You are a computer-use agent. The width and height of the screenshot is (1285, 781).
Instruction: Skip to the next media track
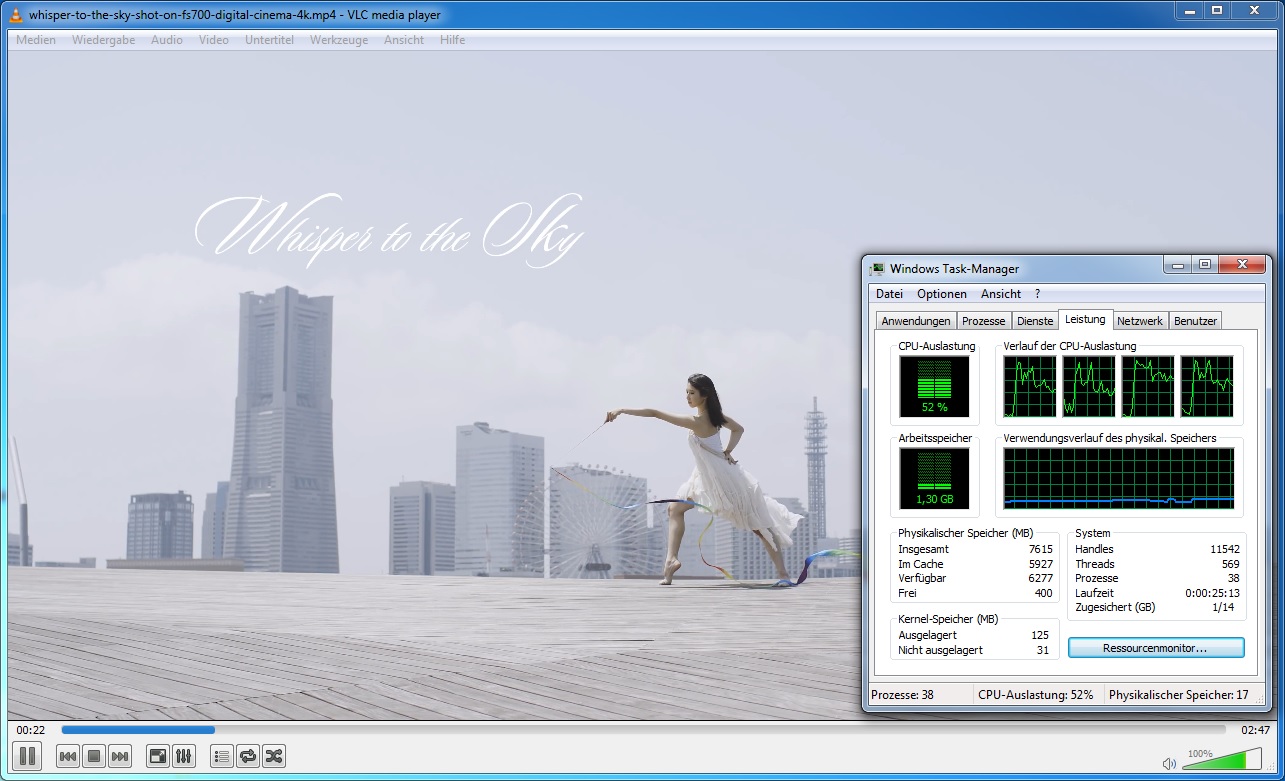(x=120, y=756)
